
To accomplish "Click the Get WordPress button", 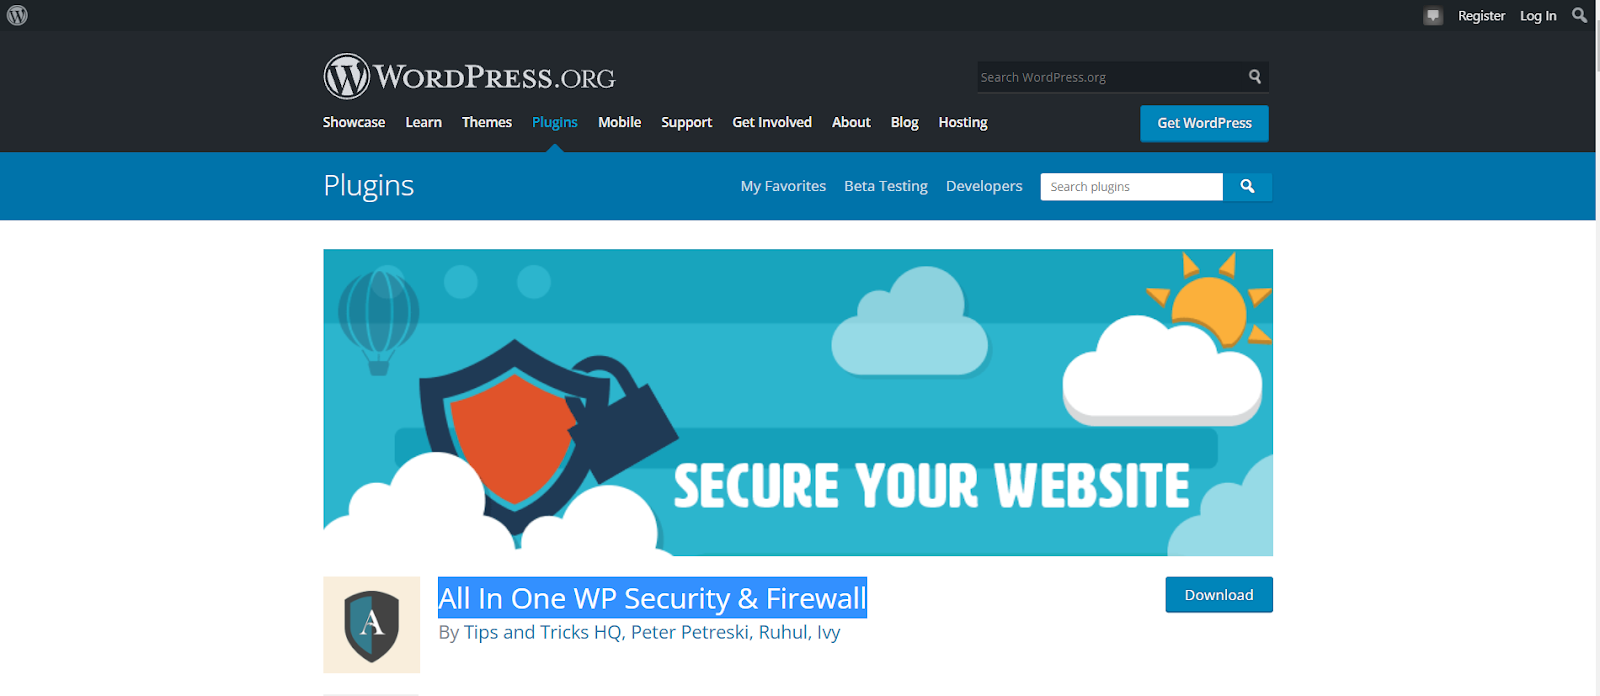I will 1204,123.
